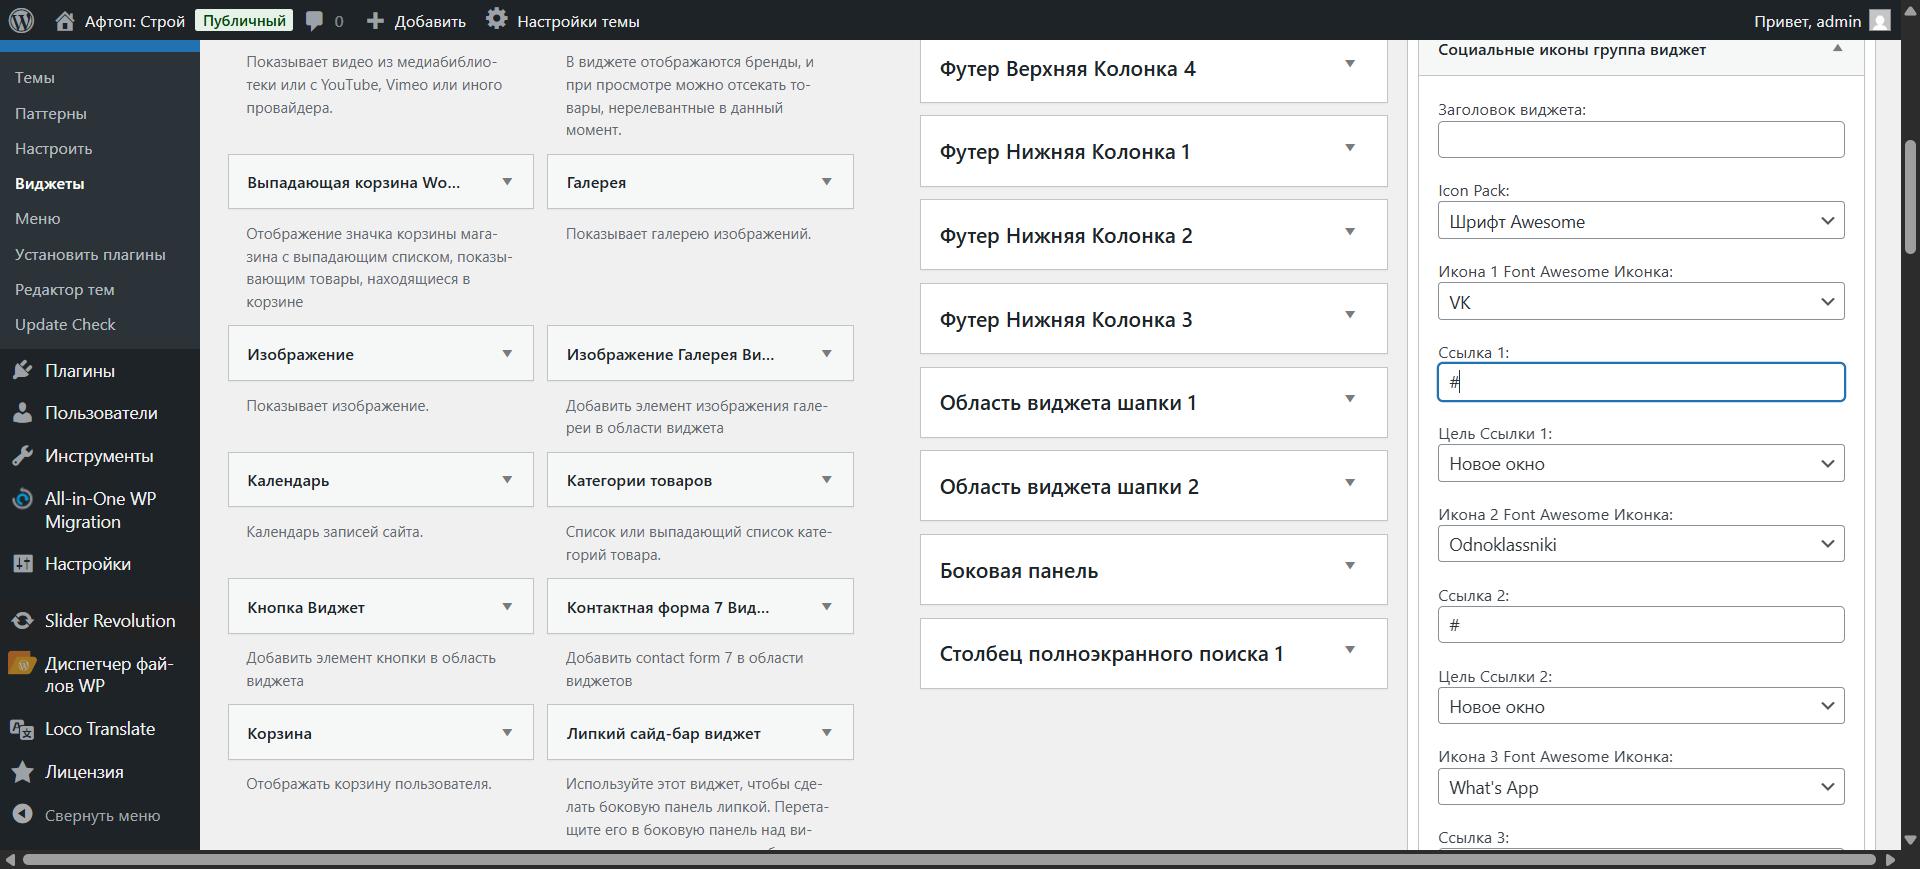Viewport: 1920px width, 869px height.
Task: Open Plugins via the plug icon
Action: (x=23, y=371)
